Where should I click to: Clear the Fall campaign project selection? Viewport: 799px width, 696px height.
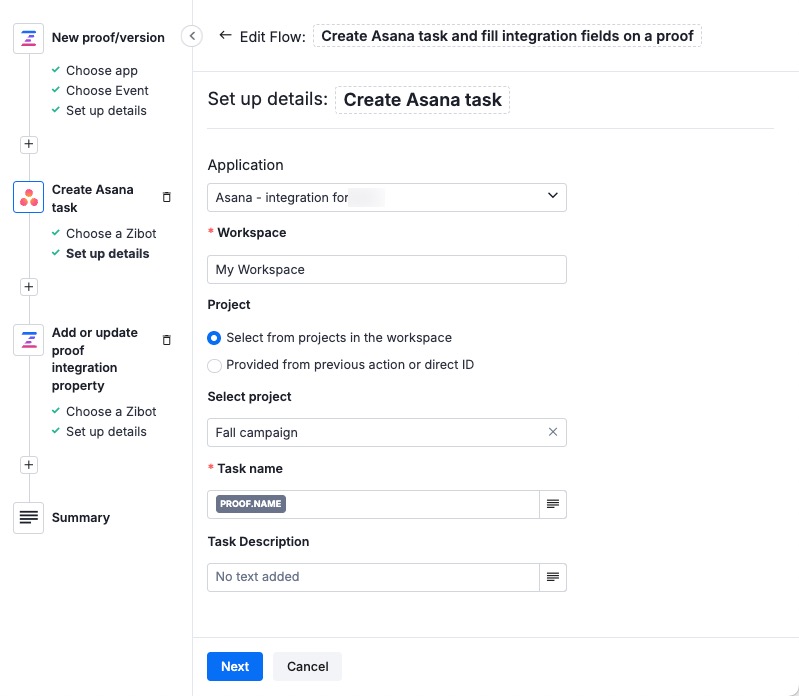click(x=552, y=432)
